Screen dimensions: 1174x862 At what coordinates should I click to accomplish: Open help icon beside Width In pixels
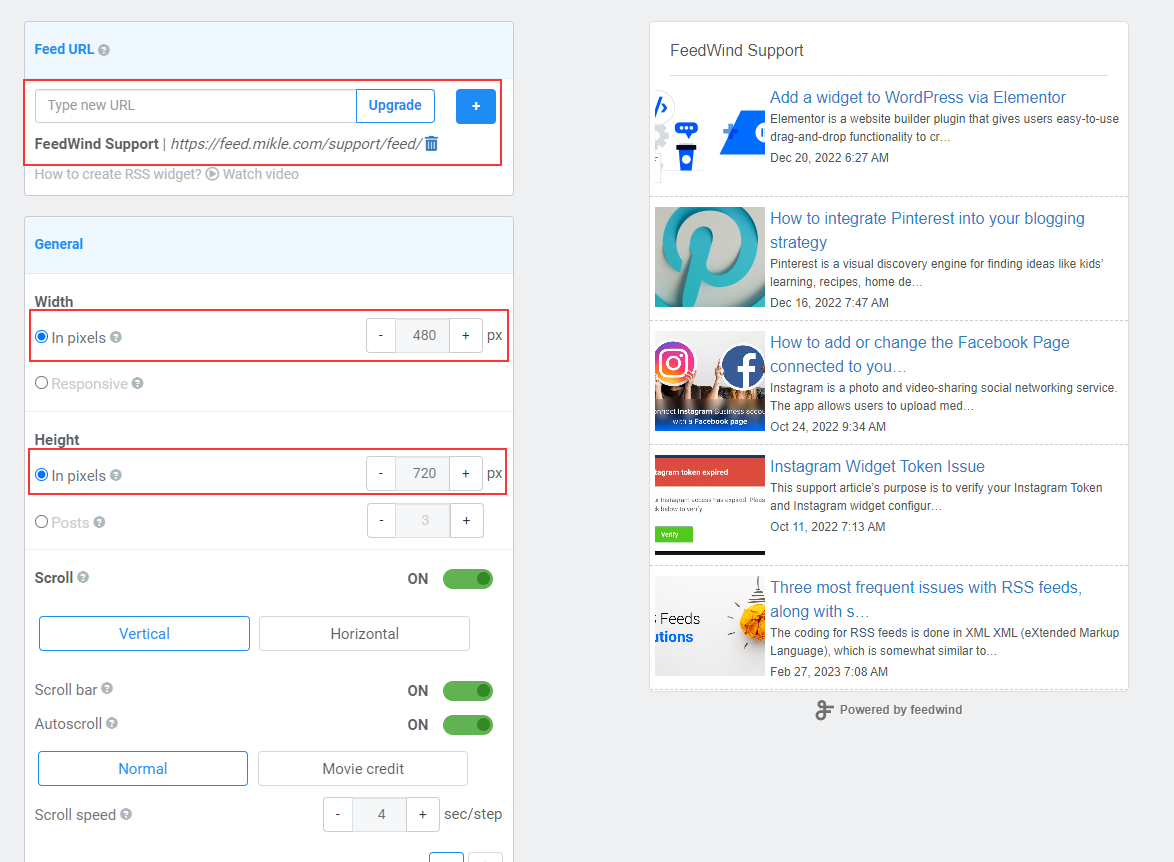(x=116, y=337)
